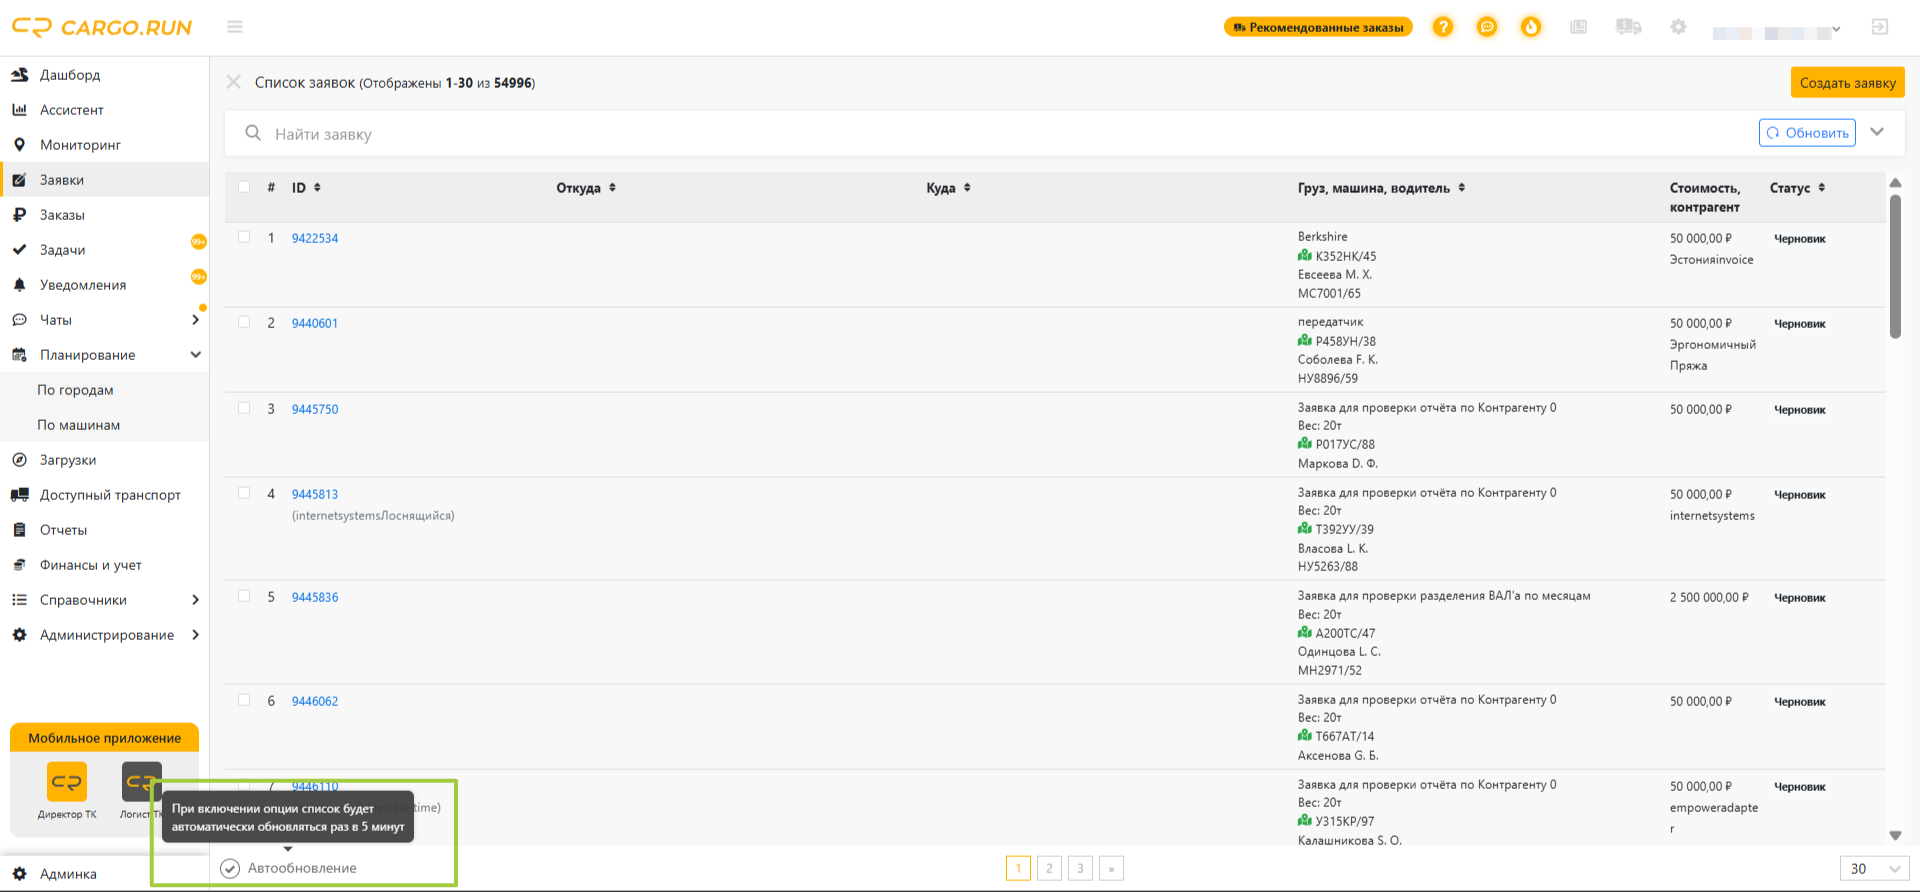Collapse the Планирование section chevron
Image resolution: width=1920 pixels, height=892 pixels.
pos(195,355)
